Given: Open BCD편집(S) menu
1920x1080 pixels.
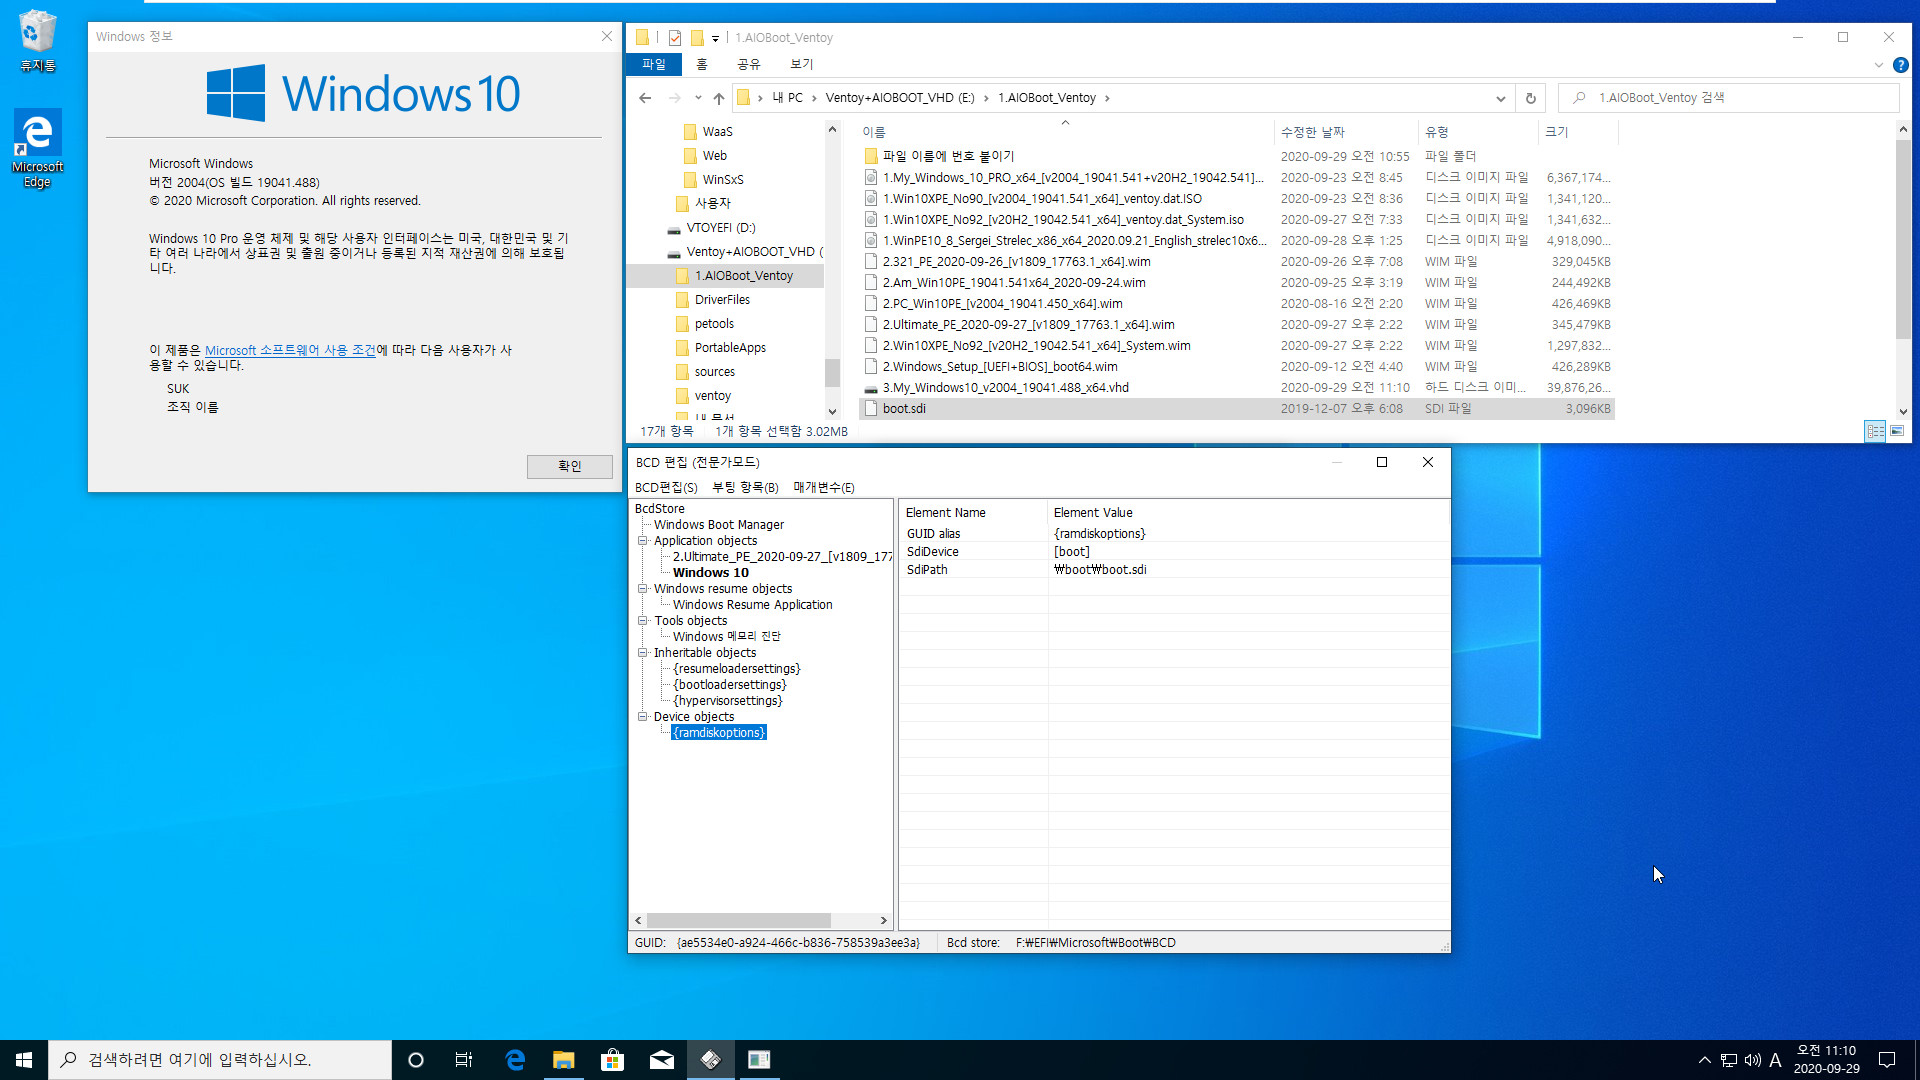Looking at the screenshot, I should pyautogui.click(x=666, y=488).
